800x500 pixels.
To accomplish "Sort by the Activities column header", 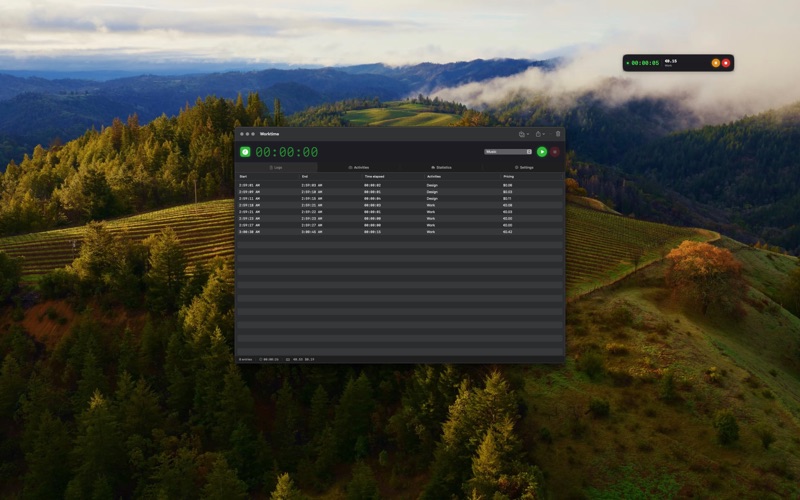I will pos(463,177).
